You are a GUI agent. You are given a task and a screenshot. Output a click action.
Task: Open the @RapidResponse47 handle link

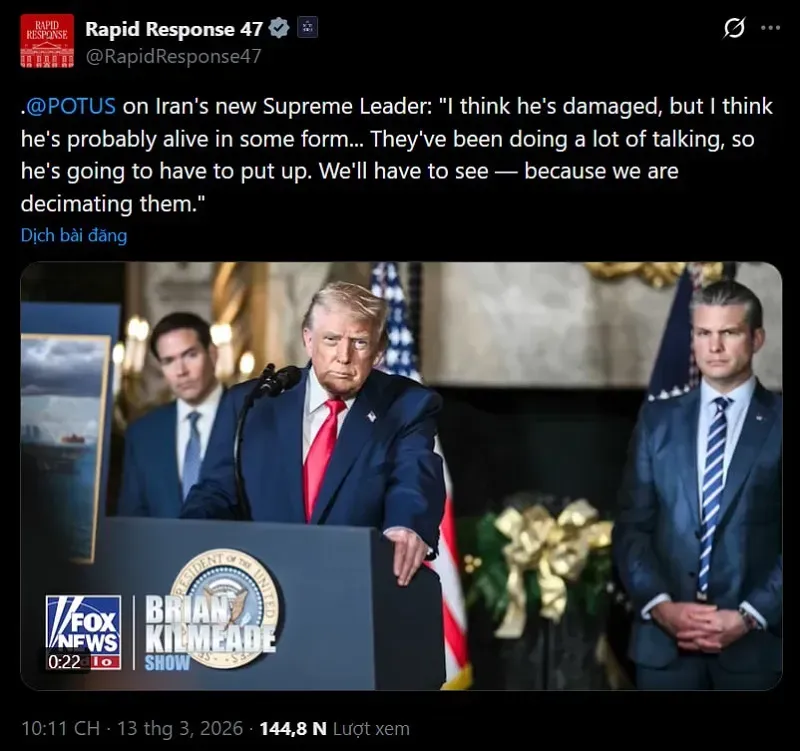pos(173,56)
